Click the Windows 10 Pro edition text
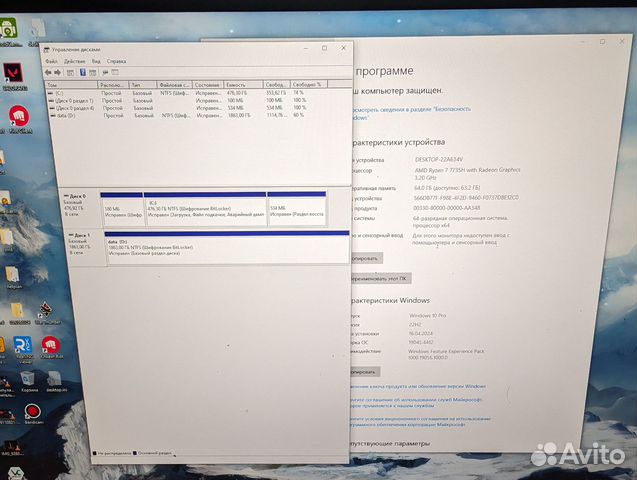 point(427,315)
